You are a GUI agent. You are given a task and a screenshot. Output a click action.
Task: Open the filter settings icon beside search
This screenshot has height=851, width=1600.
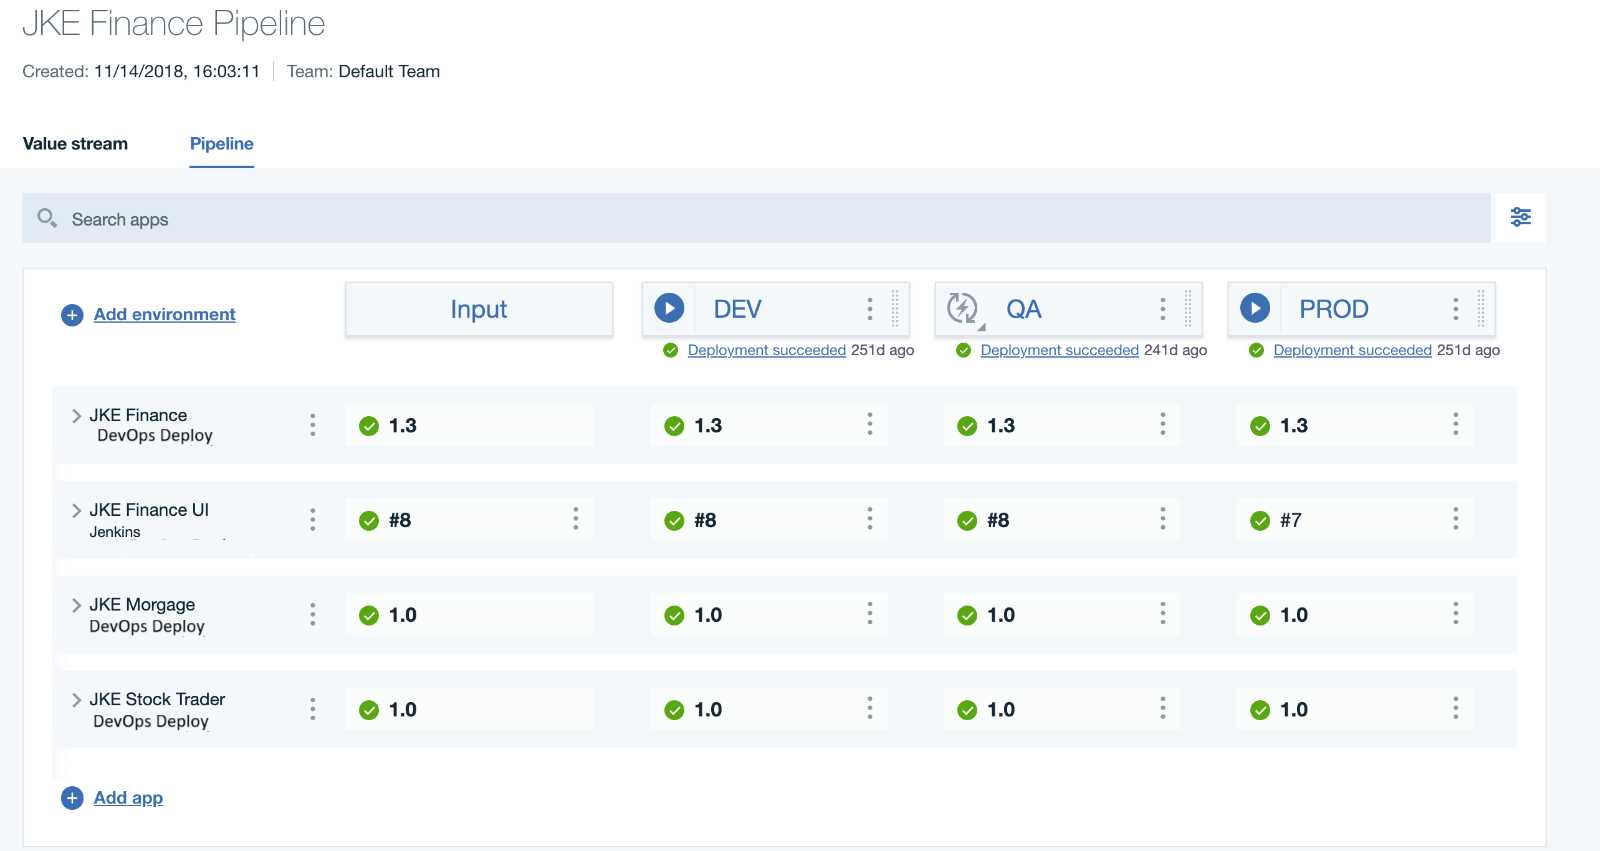(1520, 217)
